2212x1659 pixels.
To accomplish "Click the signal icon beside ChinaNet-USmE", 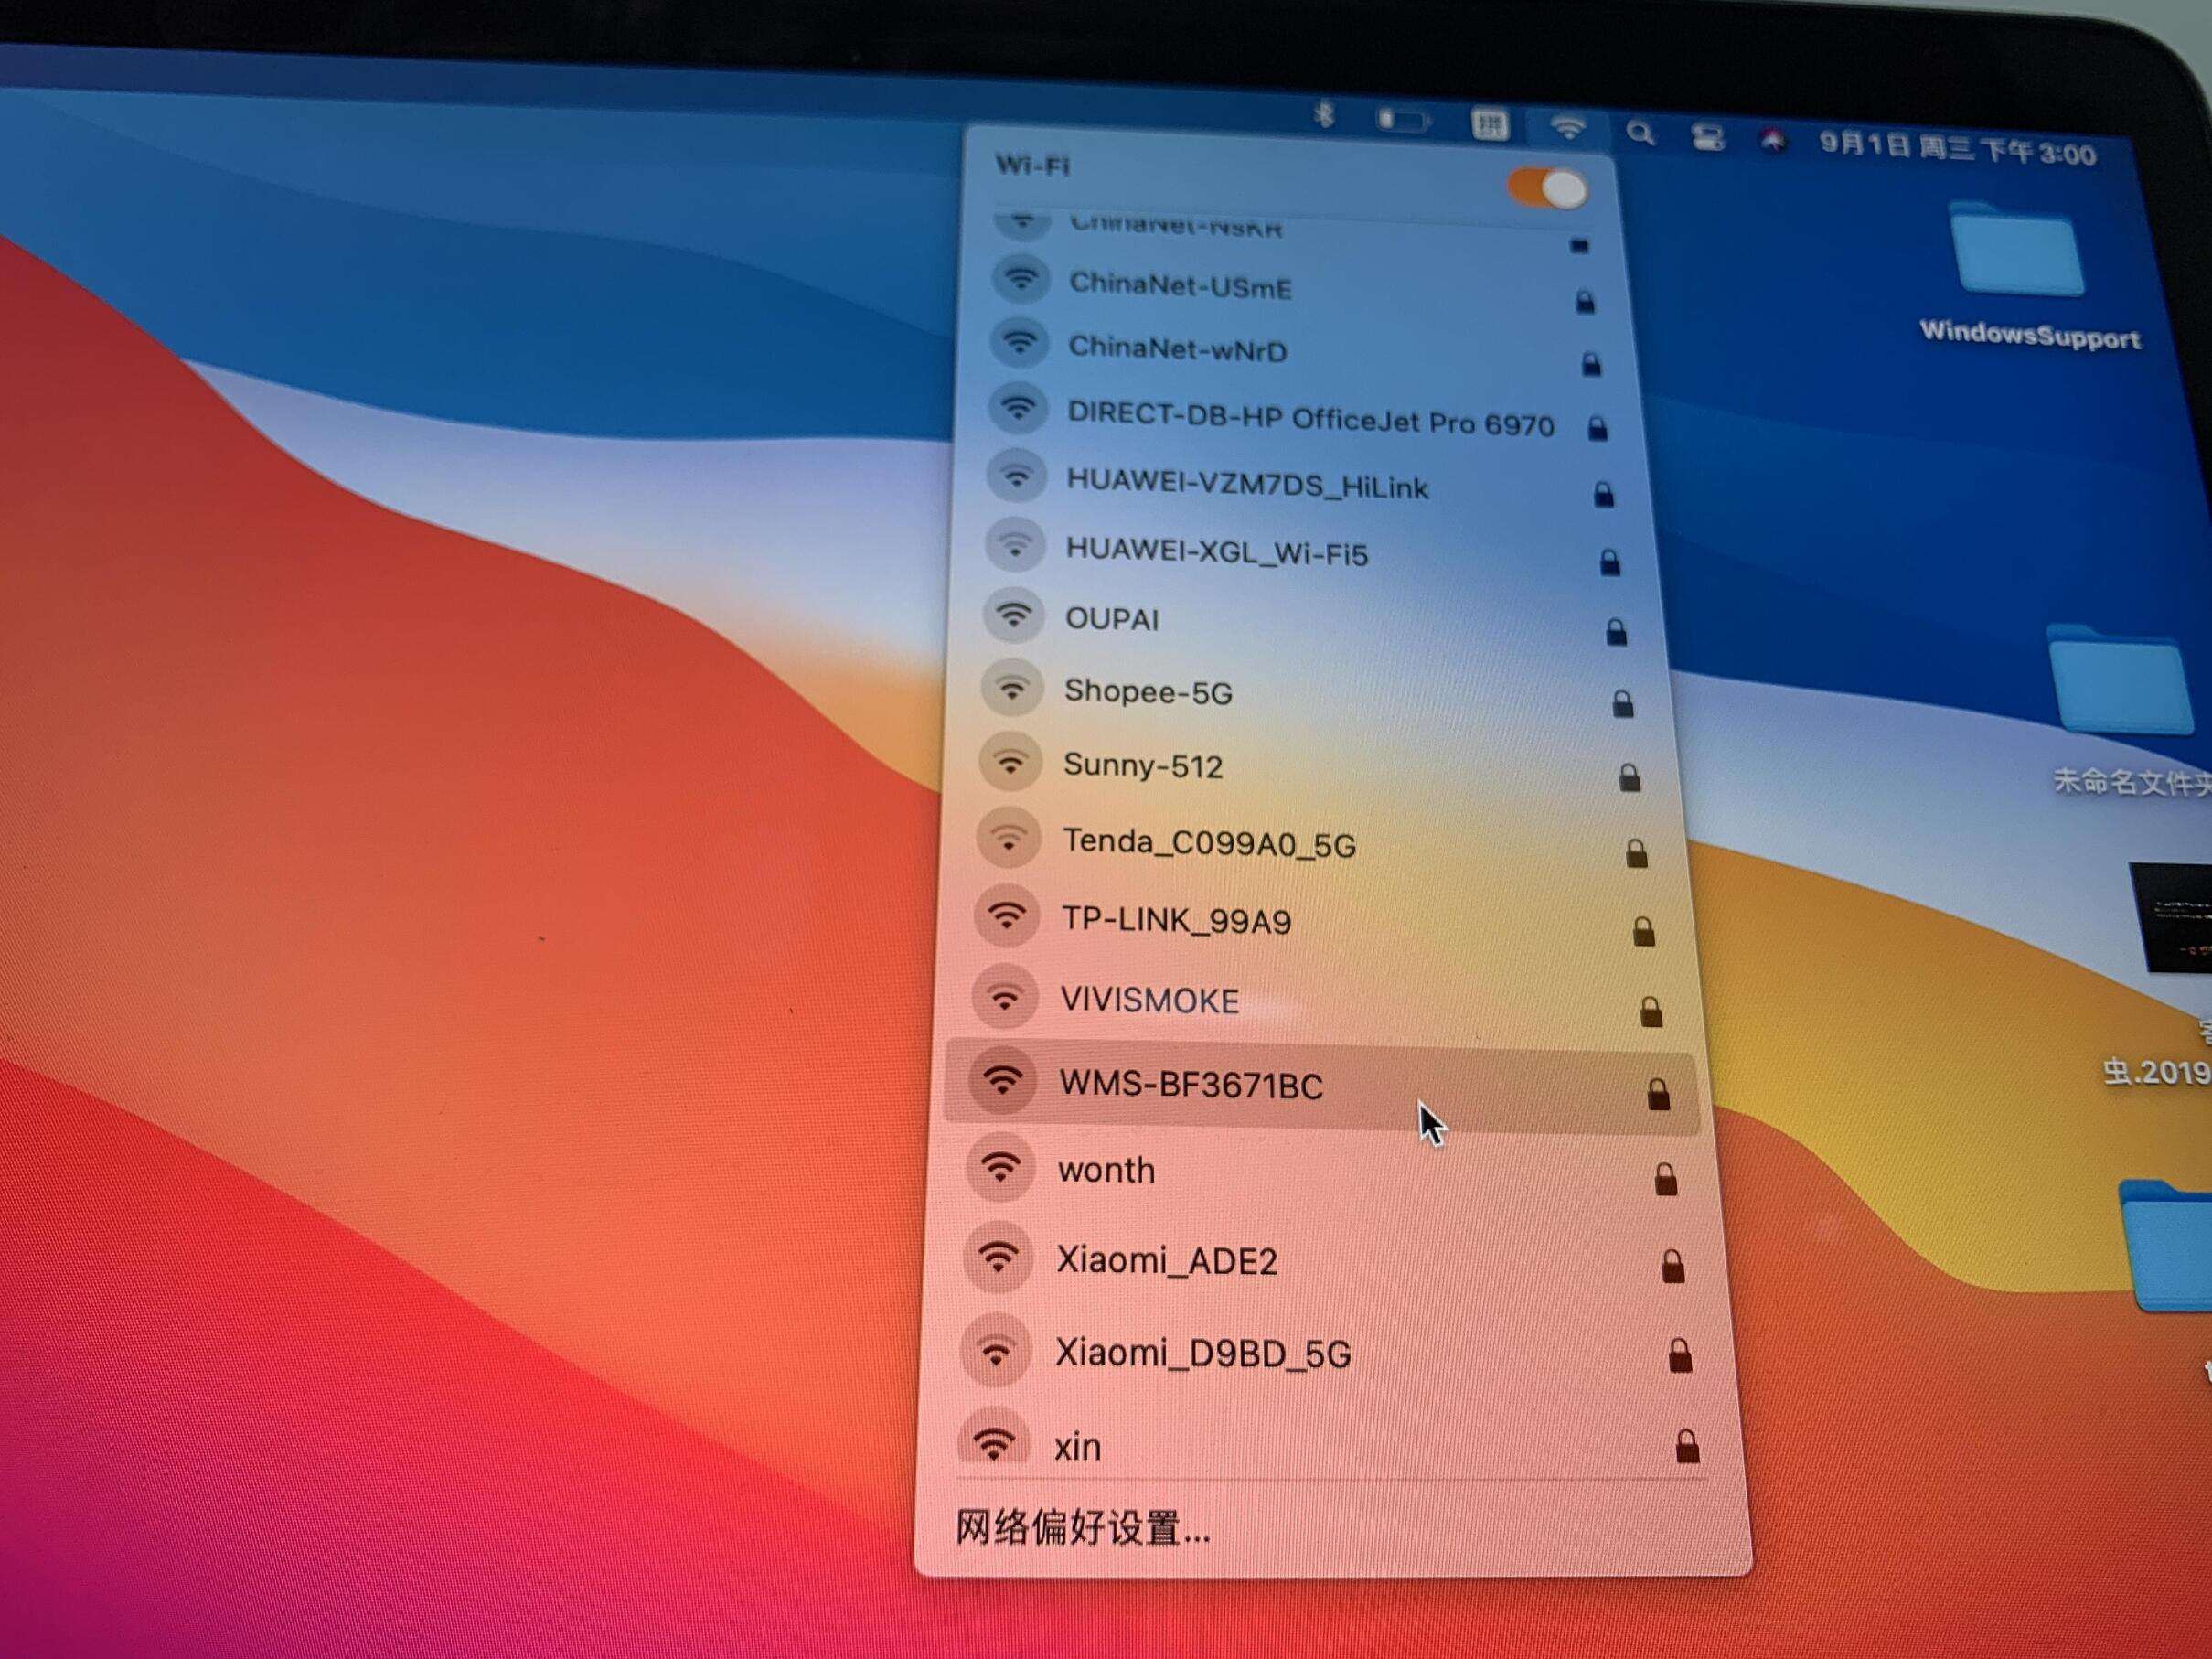I will (x=1021, y=279).
